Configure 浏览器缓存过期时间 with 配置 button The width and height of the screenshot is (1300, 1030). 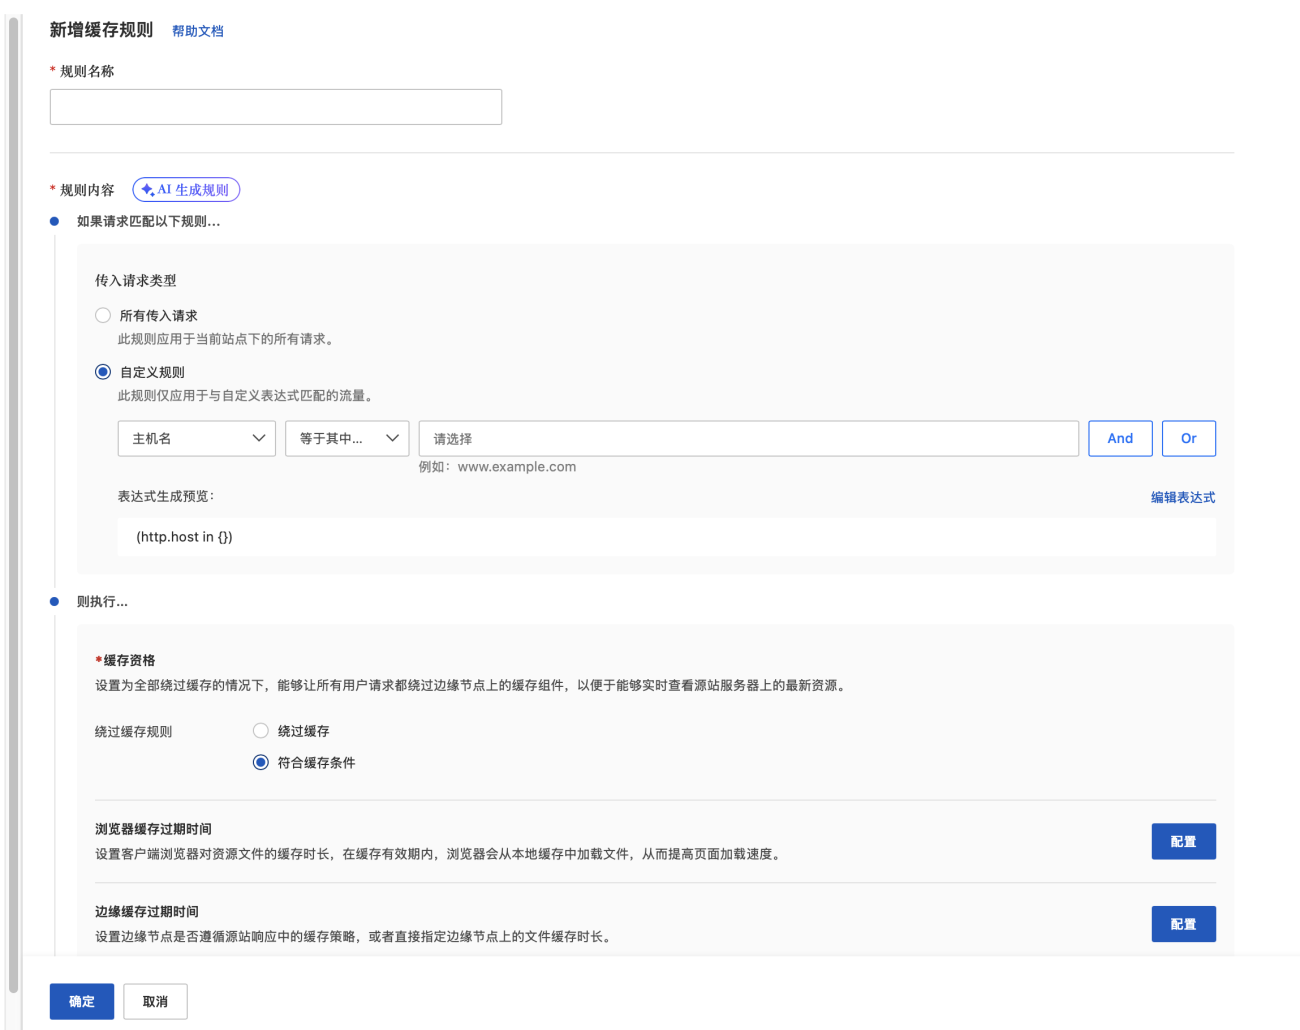[x=1183, y=842]
